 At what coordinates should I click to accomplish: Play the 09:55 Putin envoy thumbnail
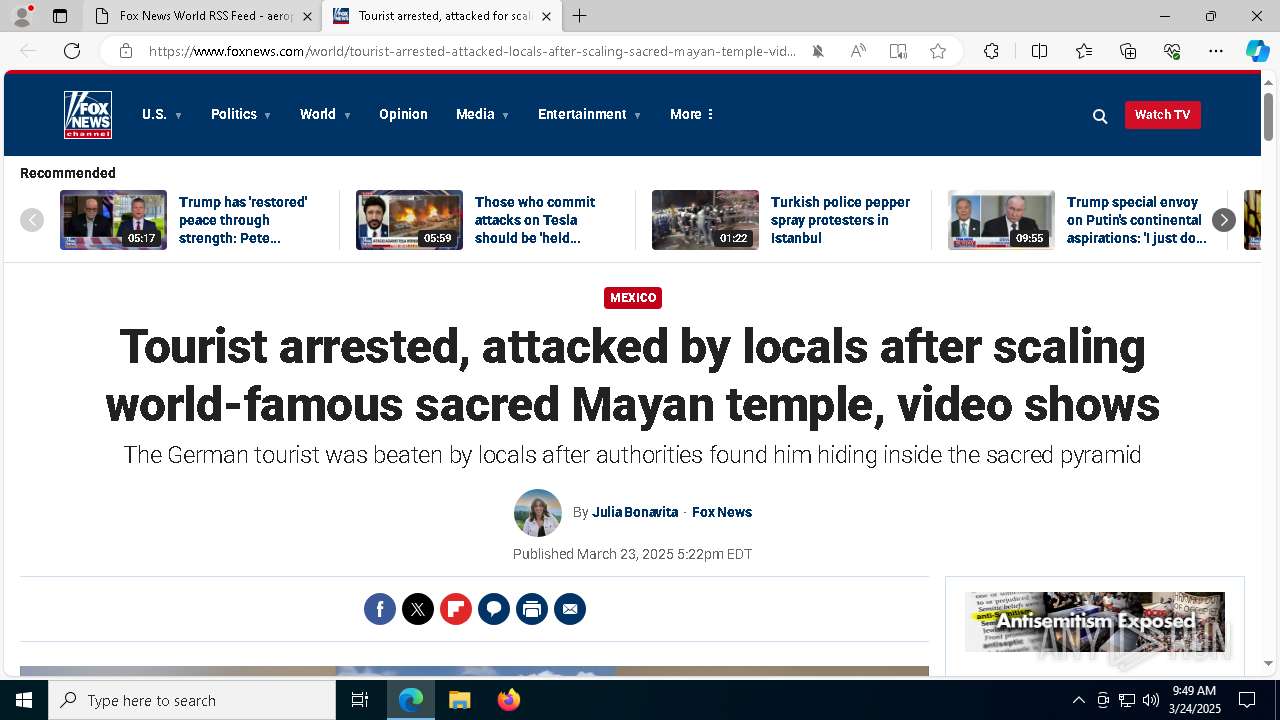coord(1001,220)
